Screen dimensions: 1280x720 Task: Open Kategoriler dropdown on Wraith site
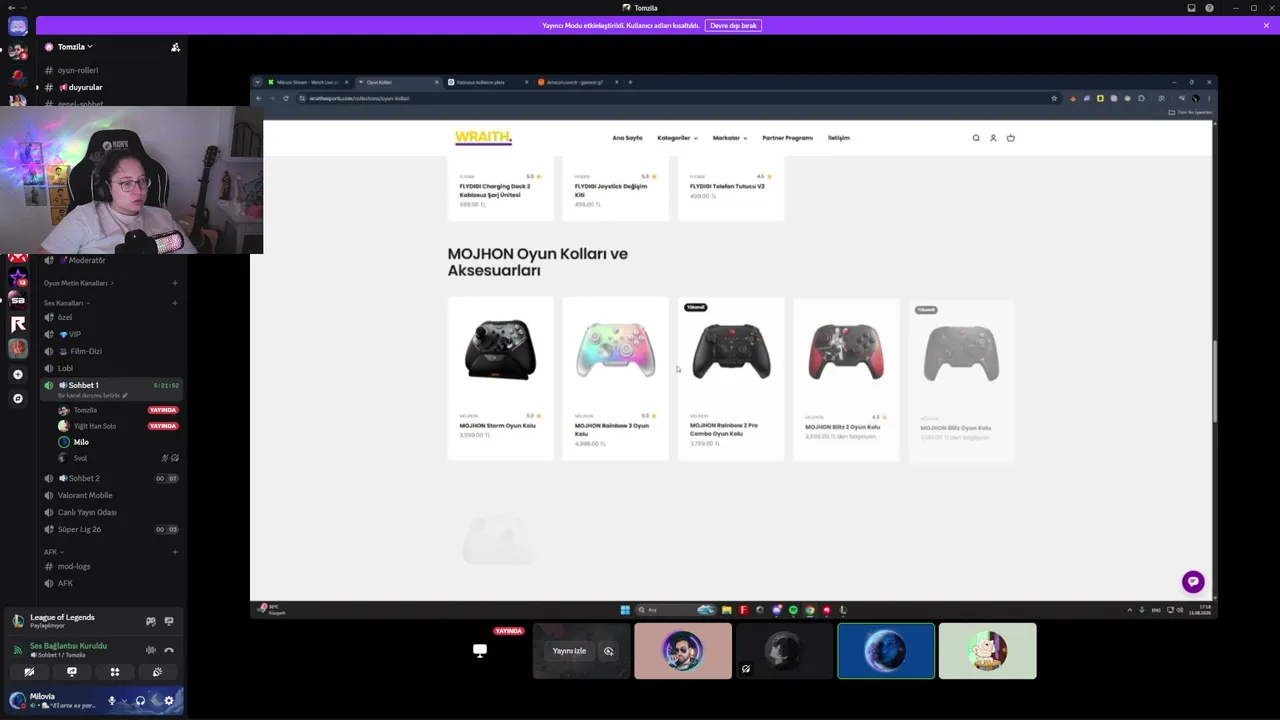(x=677, y=138)
